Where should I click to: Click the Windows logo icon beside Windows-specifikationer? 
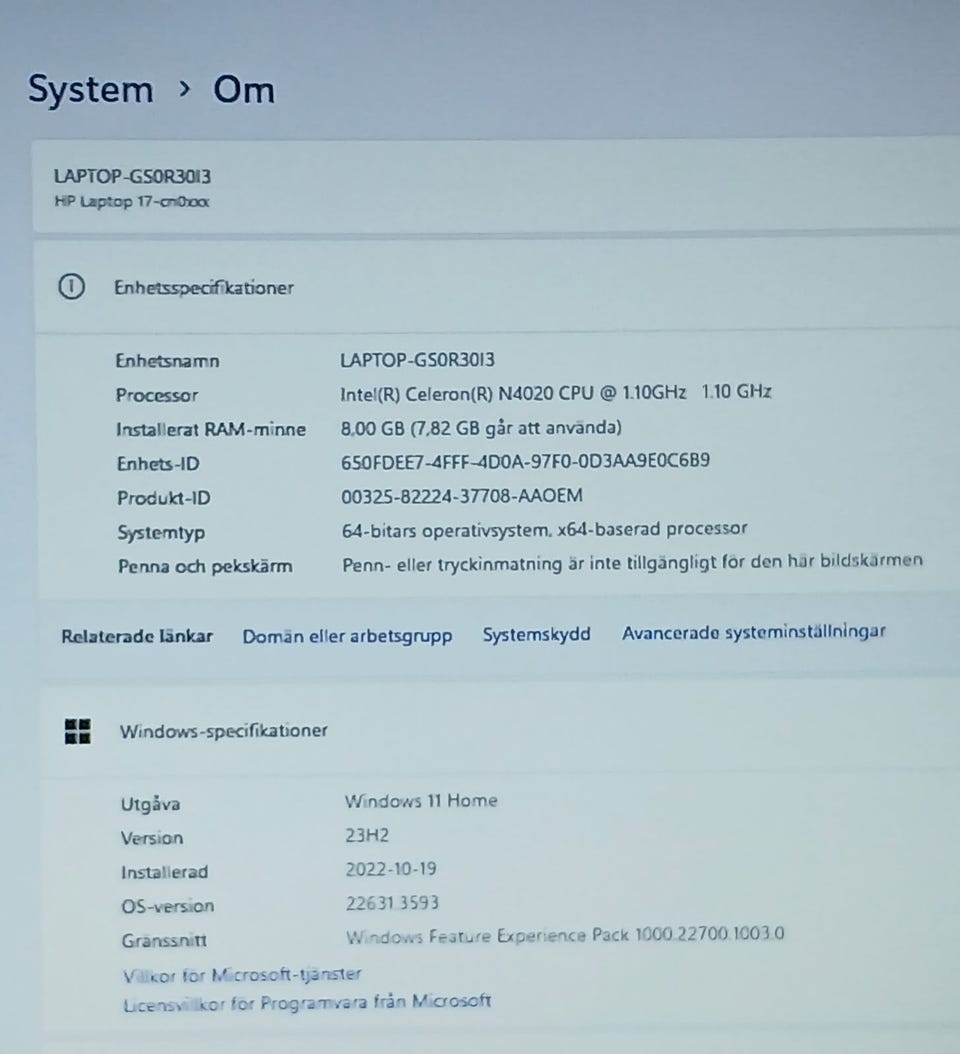(77, 731)
